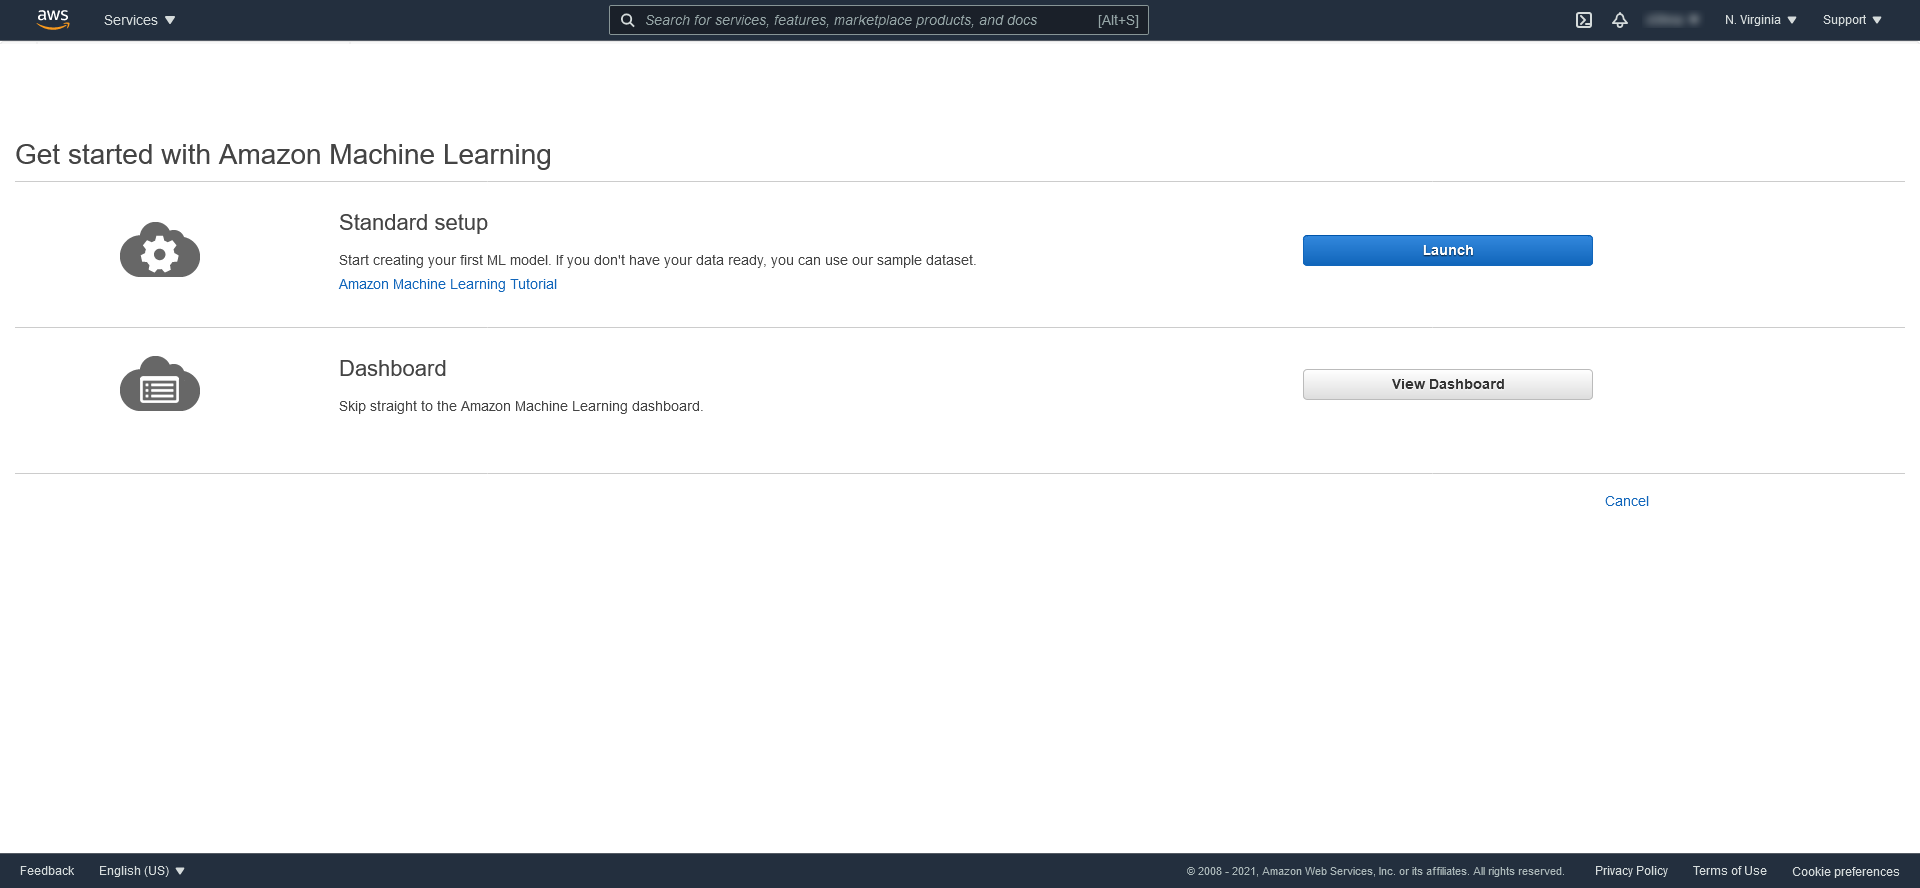Change language via English (US) dropdown
Screen dimensions: 1920x888
[142, 871]
